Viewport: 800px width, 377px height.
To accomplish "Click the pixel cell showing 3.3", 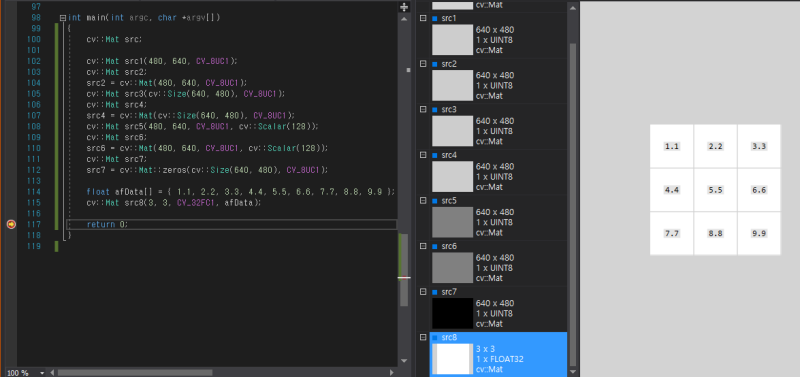I will [759, 146].
